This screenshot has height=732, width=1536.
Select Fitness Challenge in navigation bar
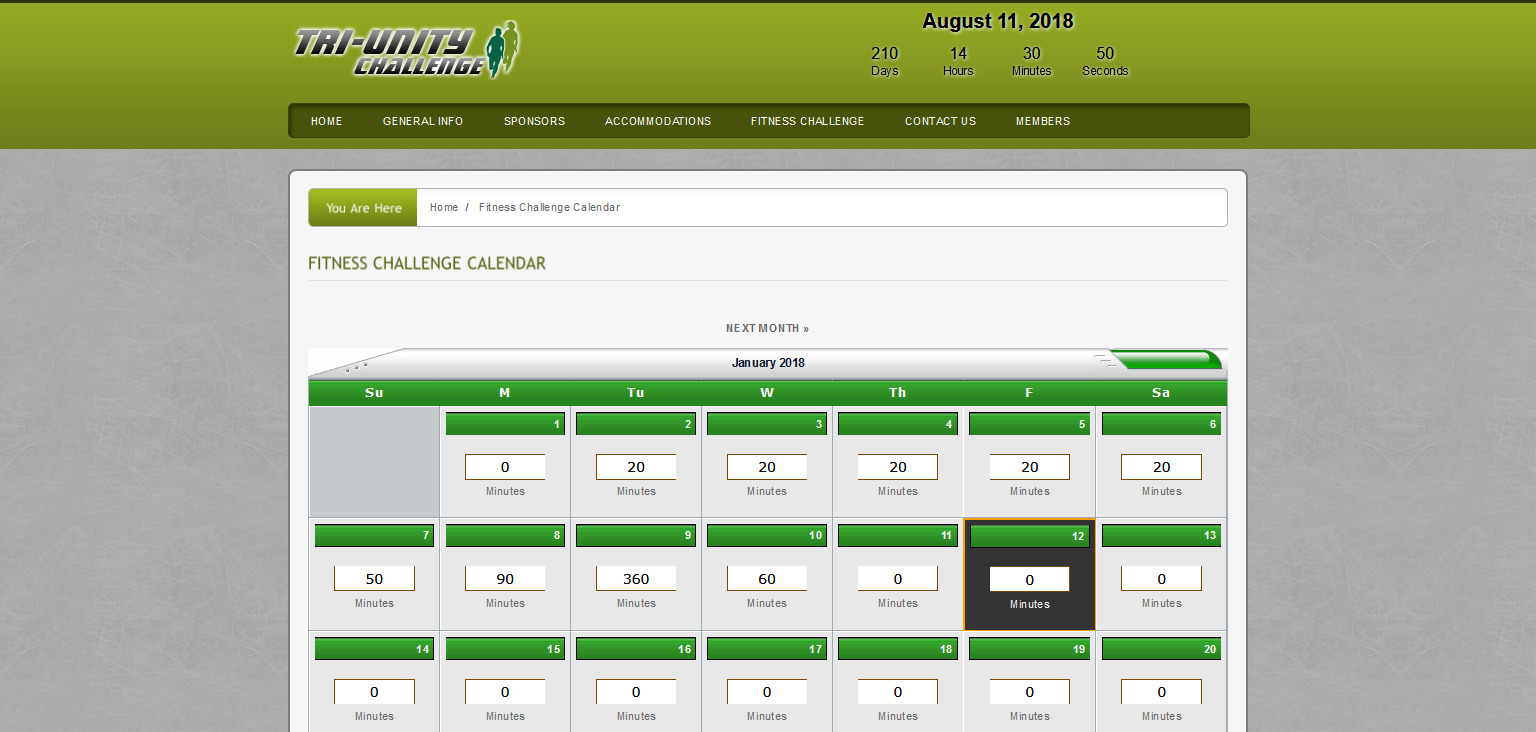807,121
